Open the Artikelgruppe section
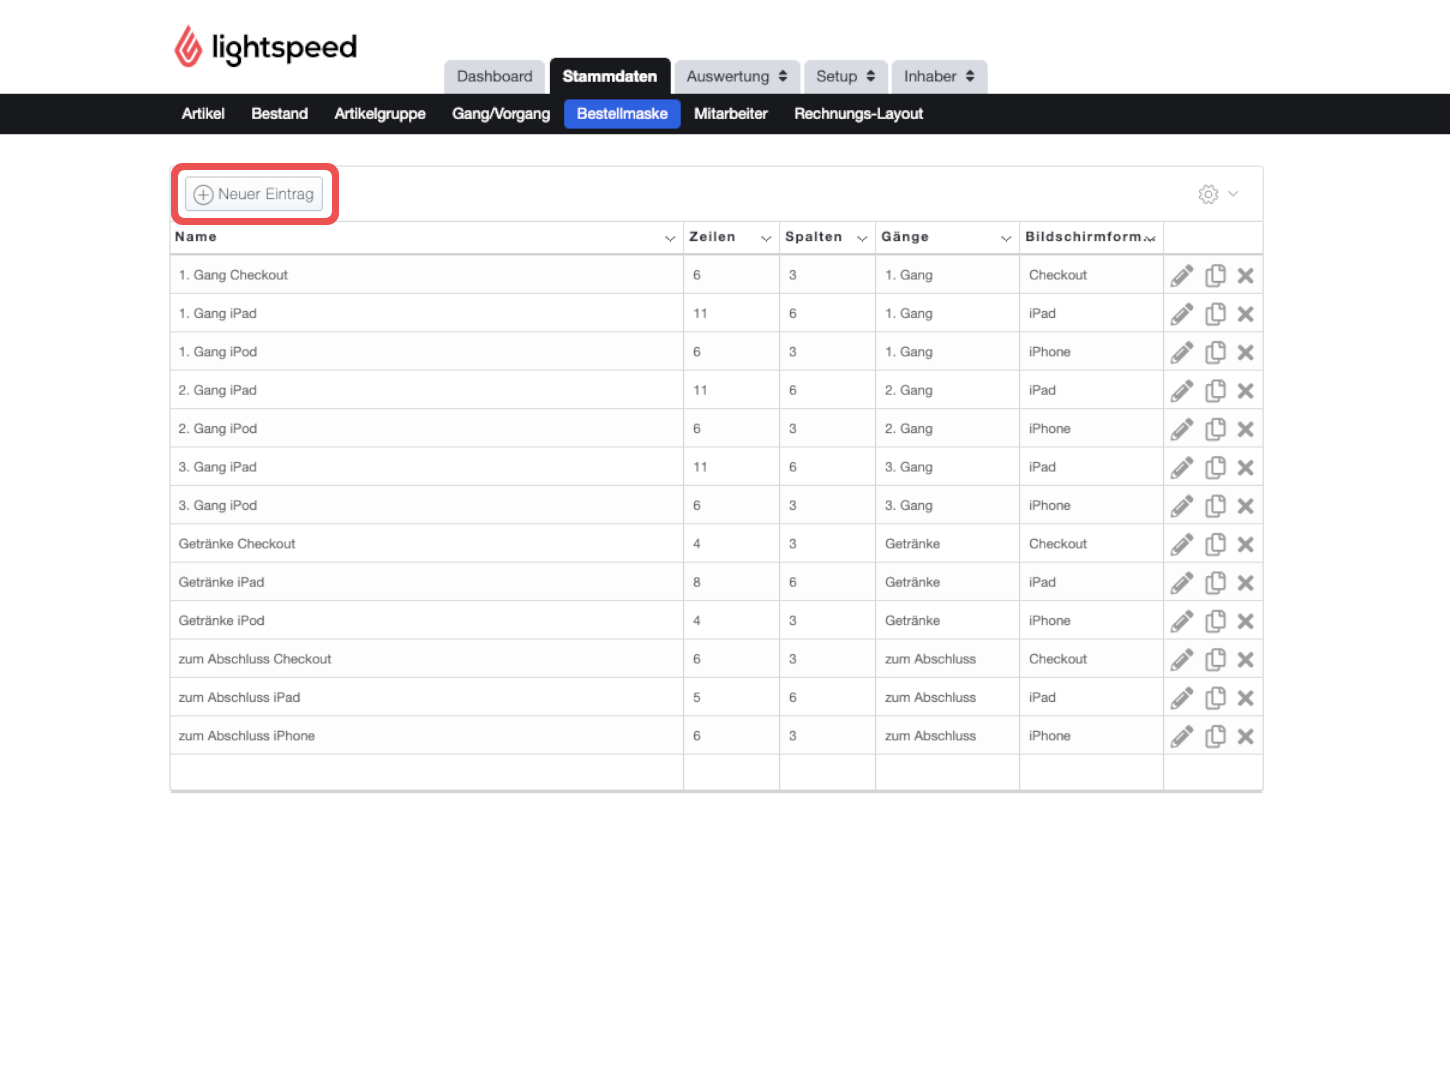This screenshot has height=1080, width=1450. (x=380, y=114)
